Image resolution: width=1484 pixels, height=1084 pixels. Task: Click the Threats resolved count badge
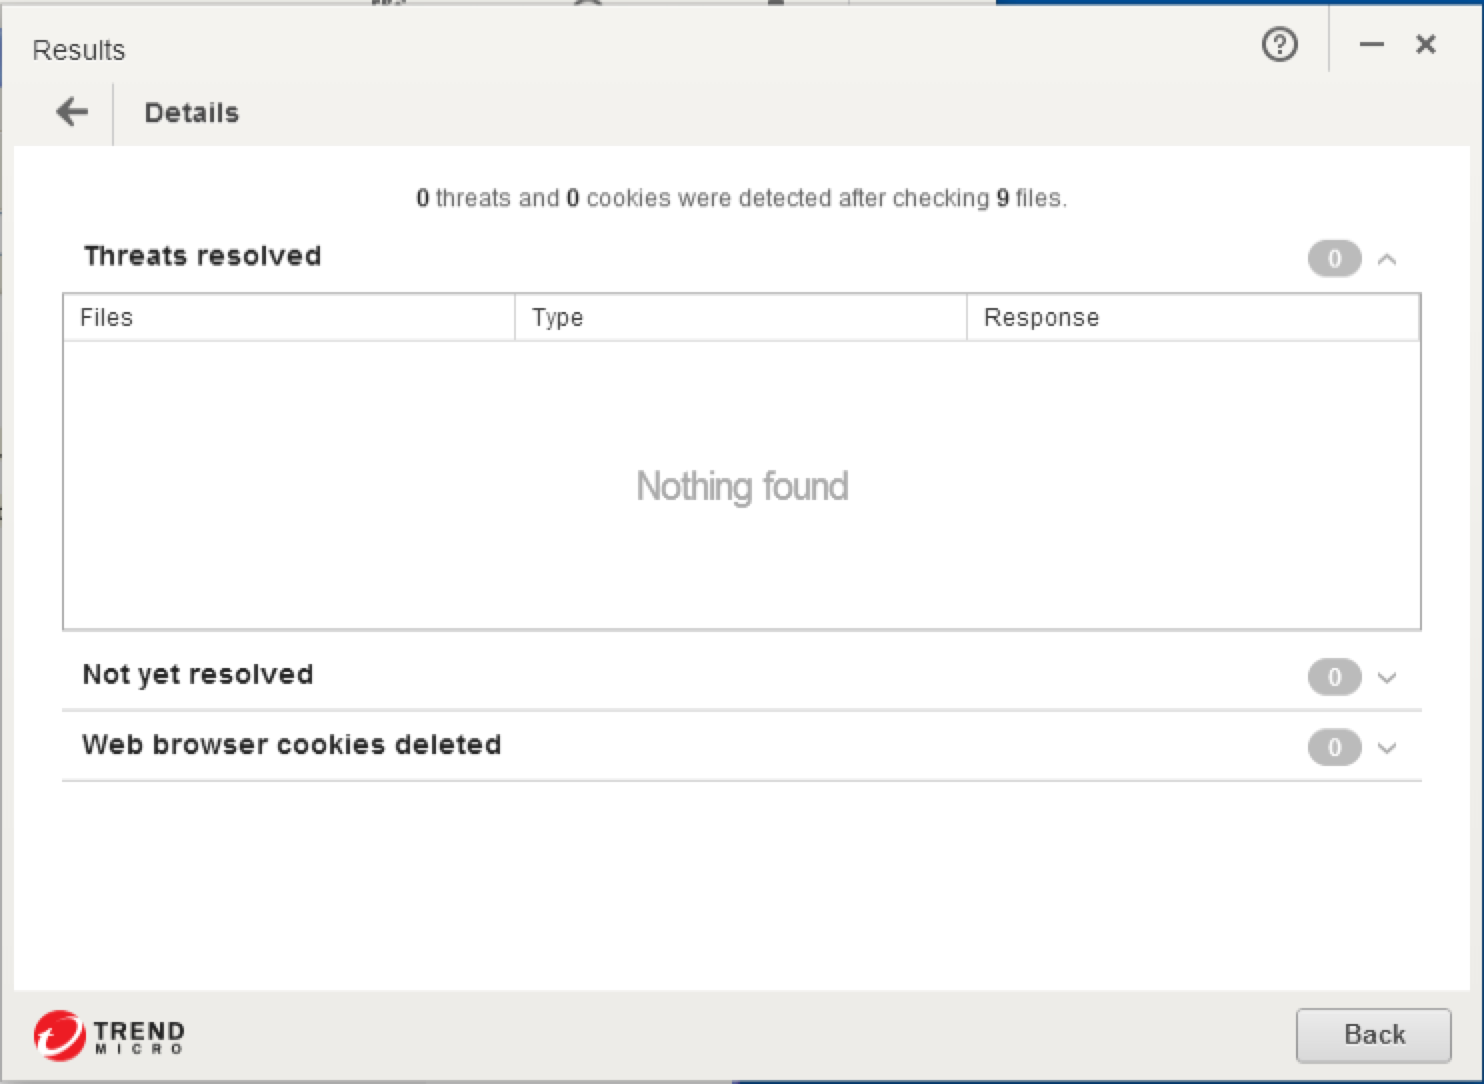tap(1334, 259)
